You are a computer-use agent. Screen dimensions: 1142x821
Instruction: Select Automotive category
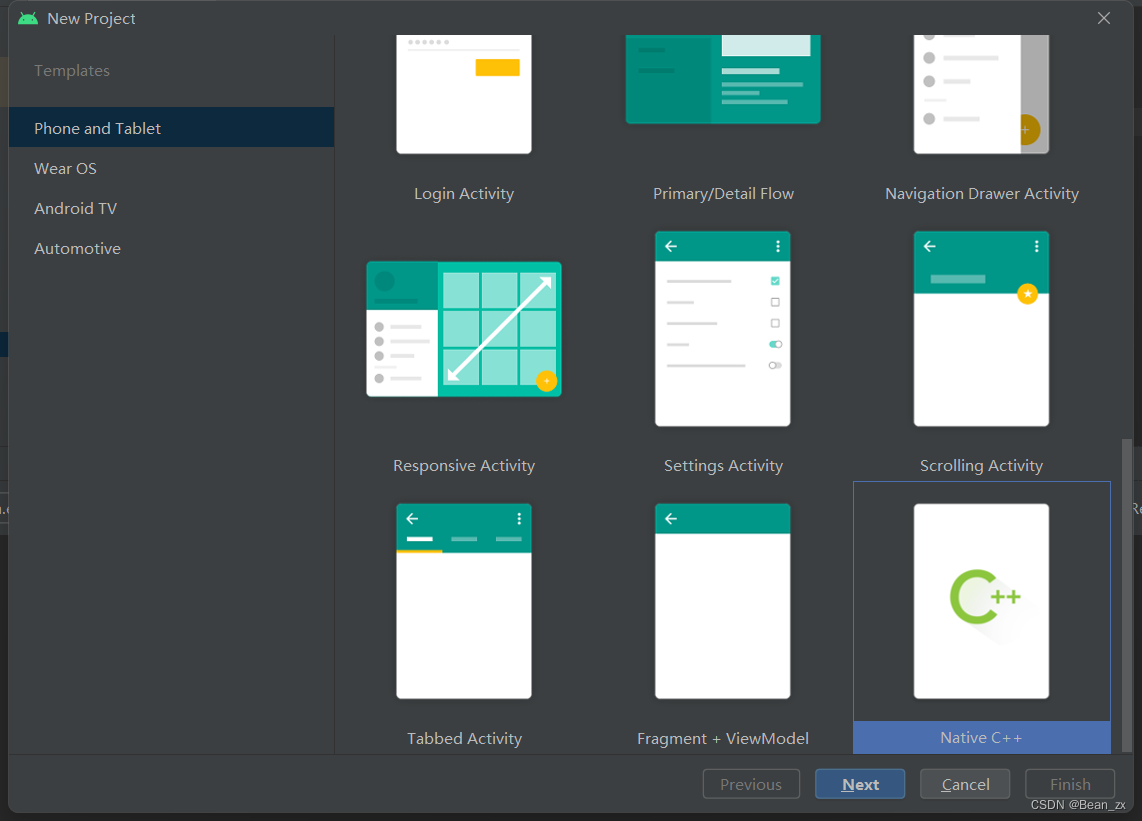pos(171,248)
